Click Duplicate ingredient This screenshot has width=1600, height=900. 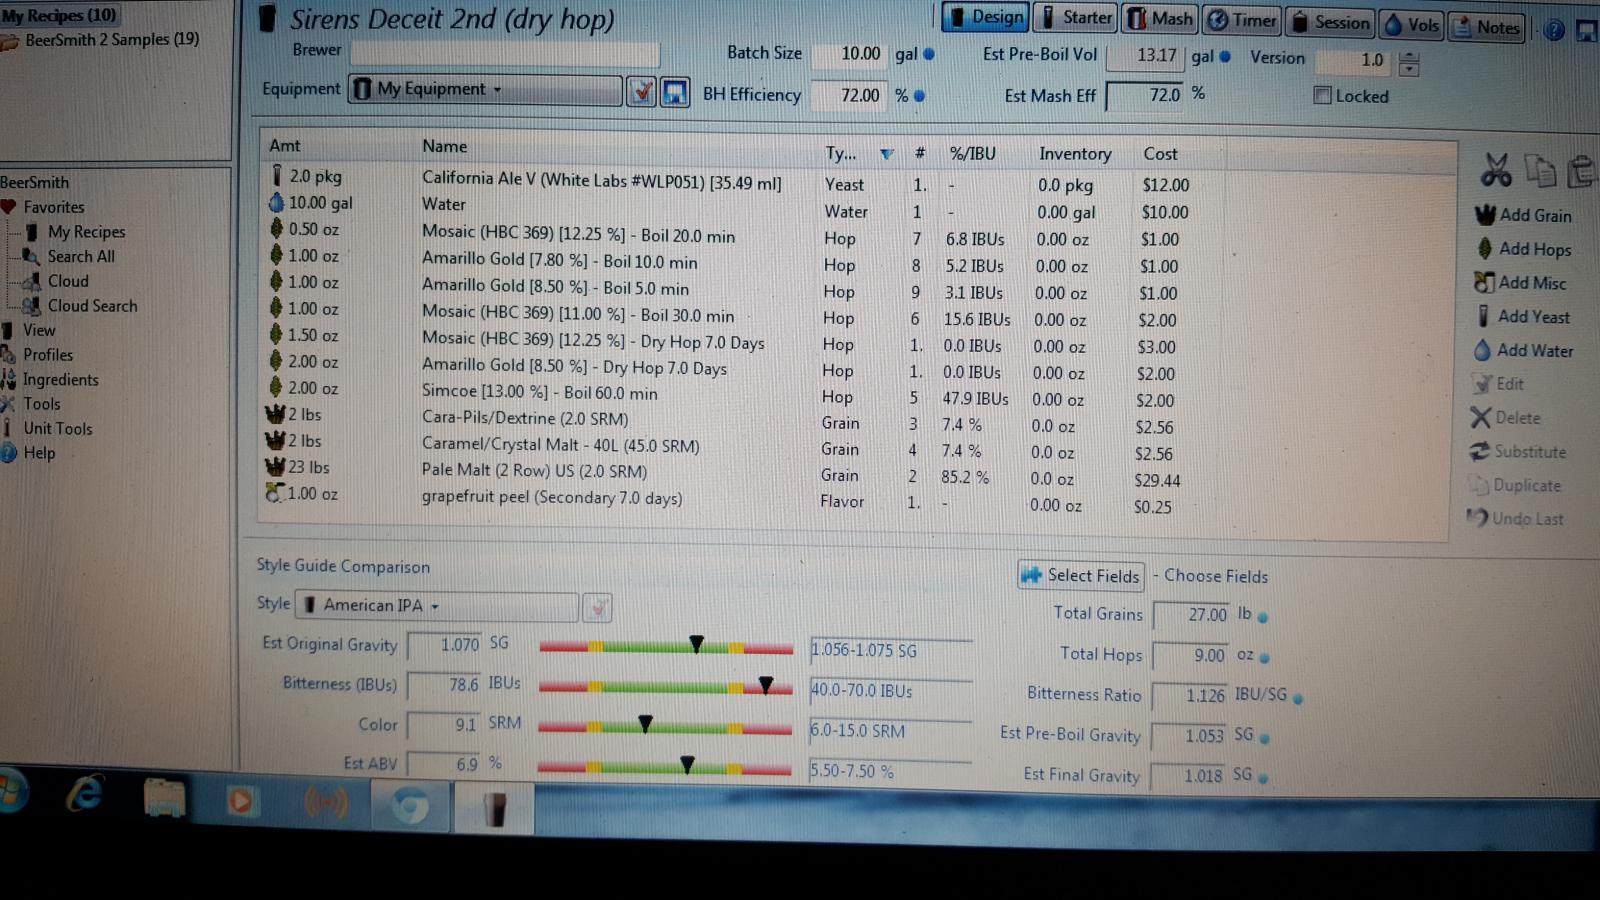tap(1514, 486)
